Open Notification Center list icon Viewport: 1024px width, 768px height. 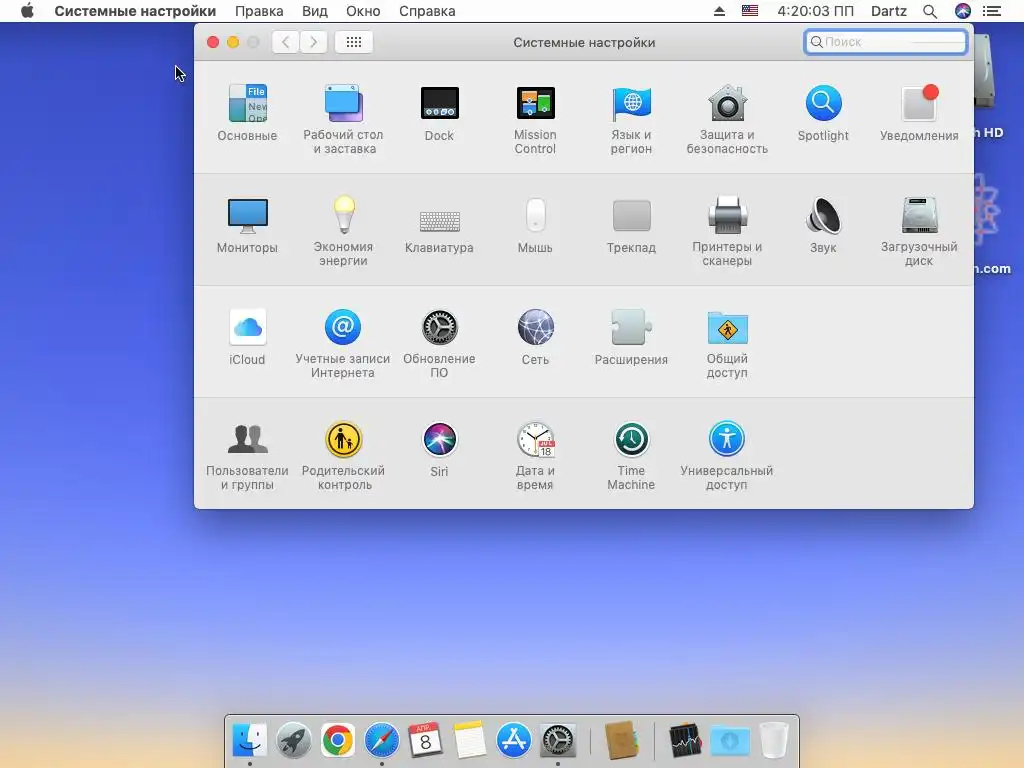(x=992, y=11)
